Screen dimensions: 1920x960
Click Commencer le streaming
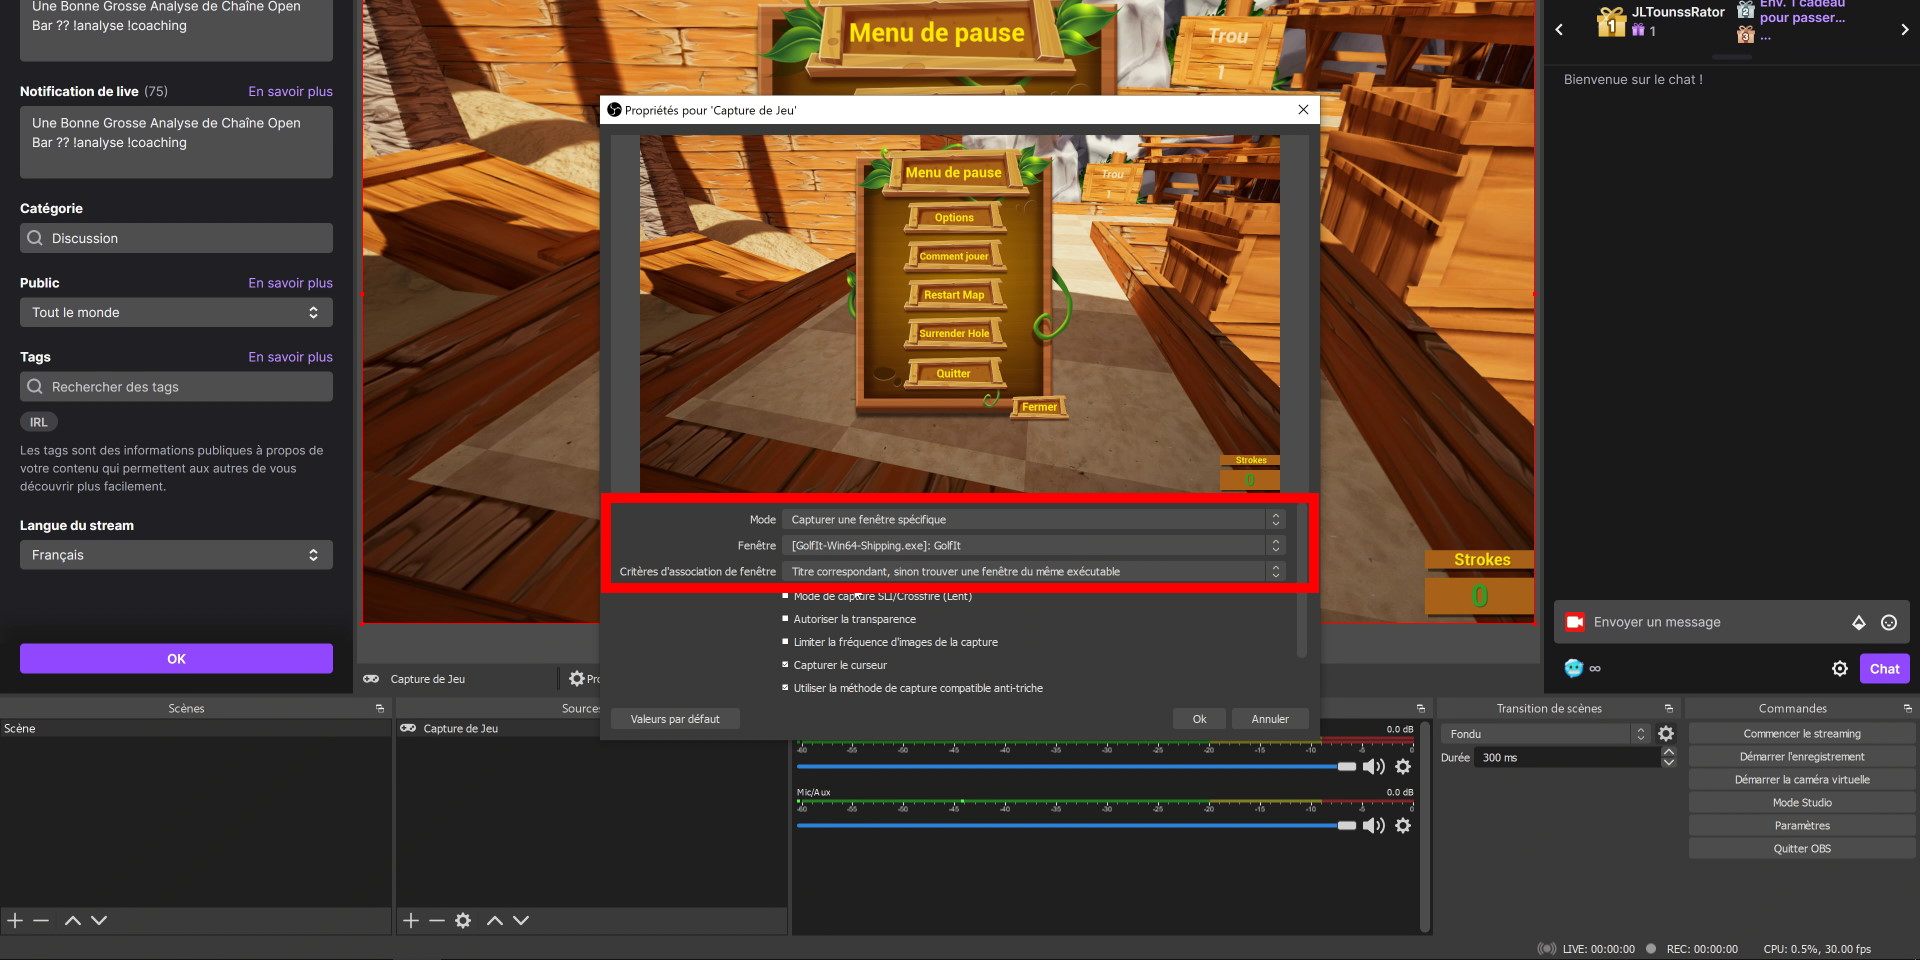coord(1801,733)
